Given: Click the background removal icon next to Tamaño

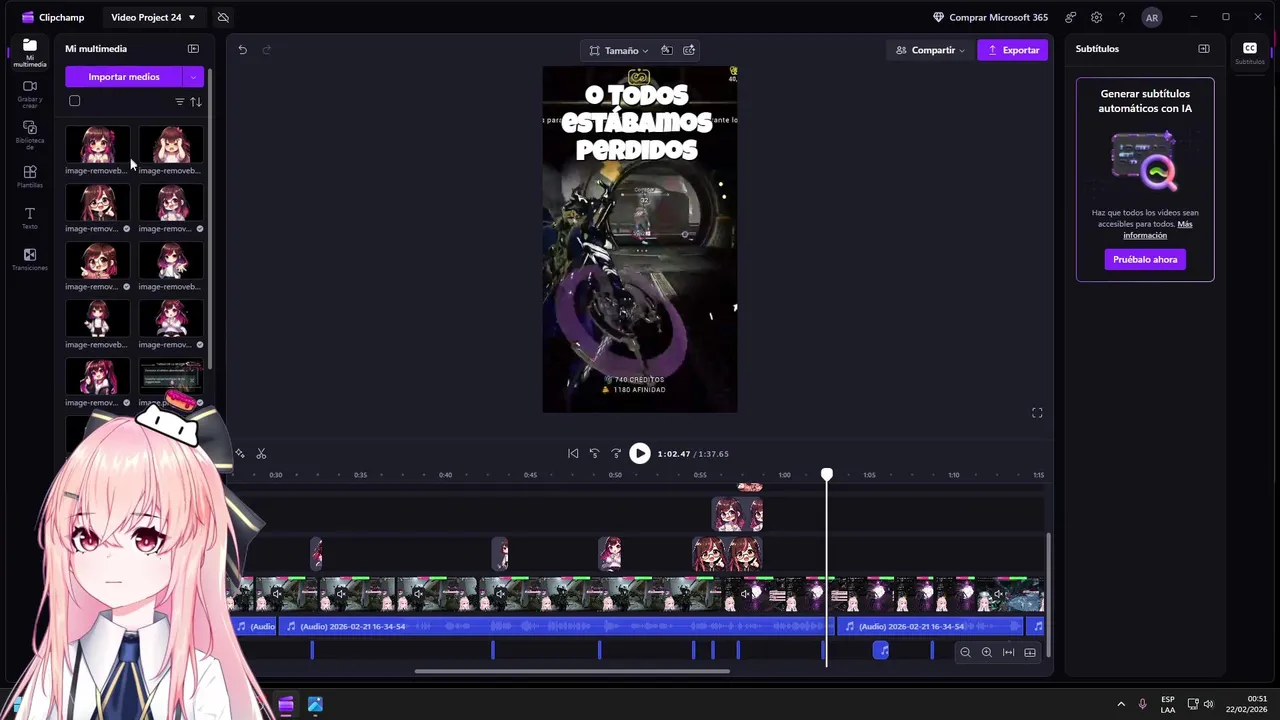Looking at the screenshot, I should [x=666, y=50].
